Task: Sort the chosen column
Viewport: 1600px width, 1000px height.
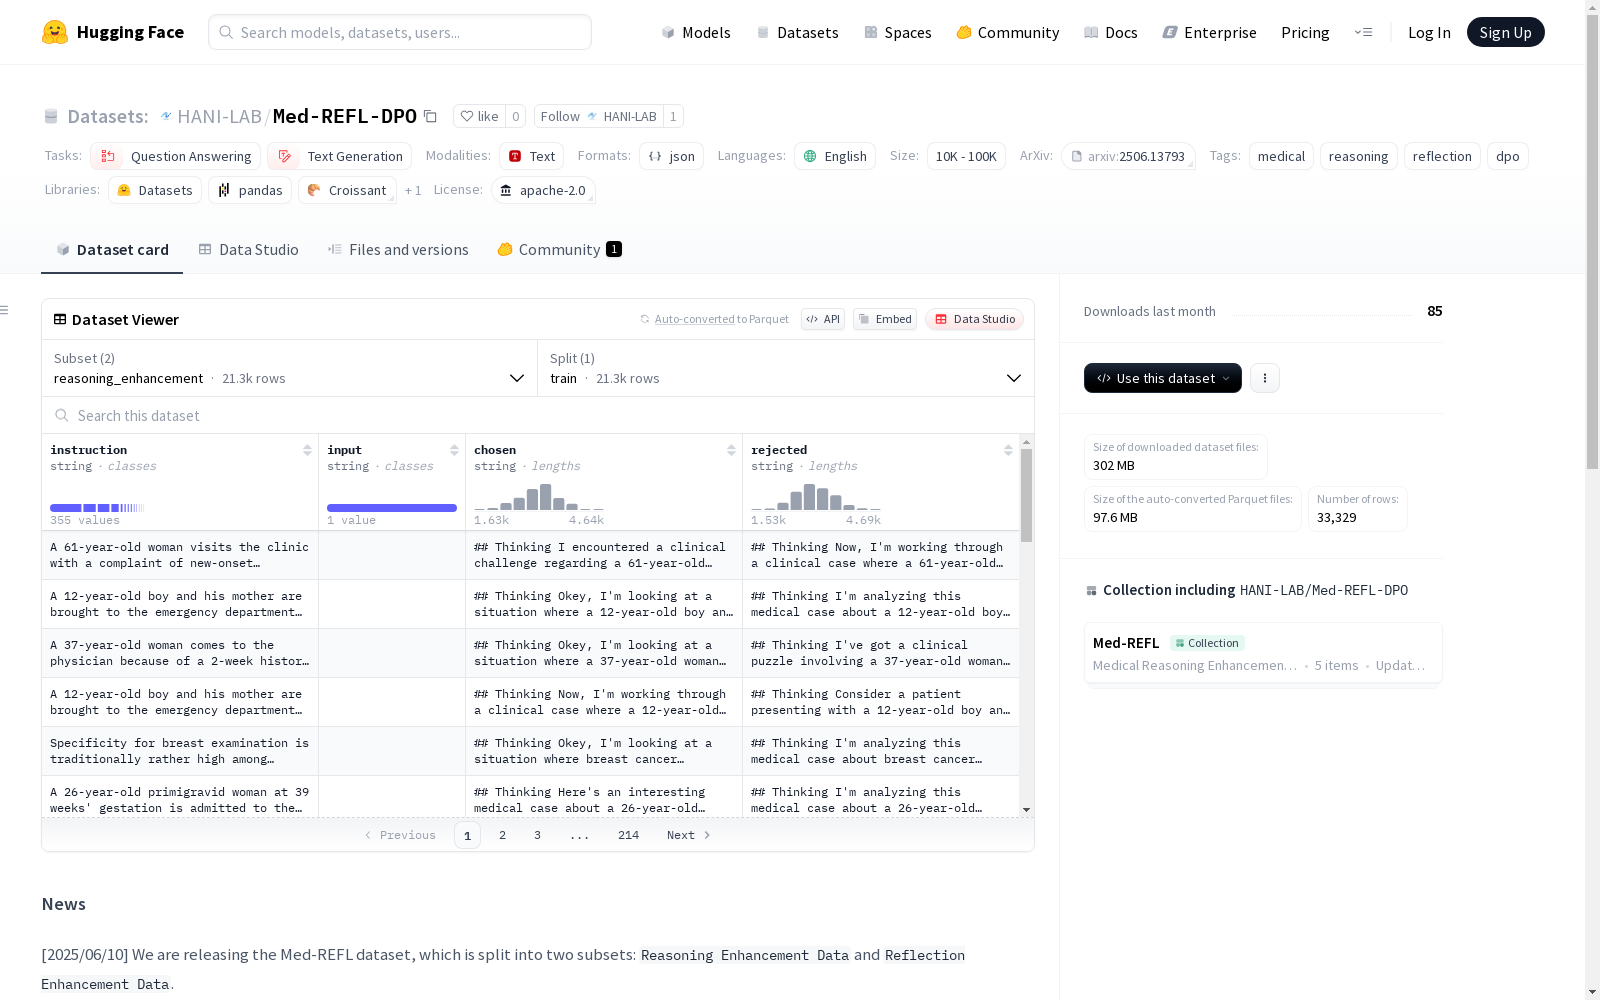Action: [731, 450]
